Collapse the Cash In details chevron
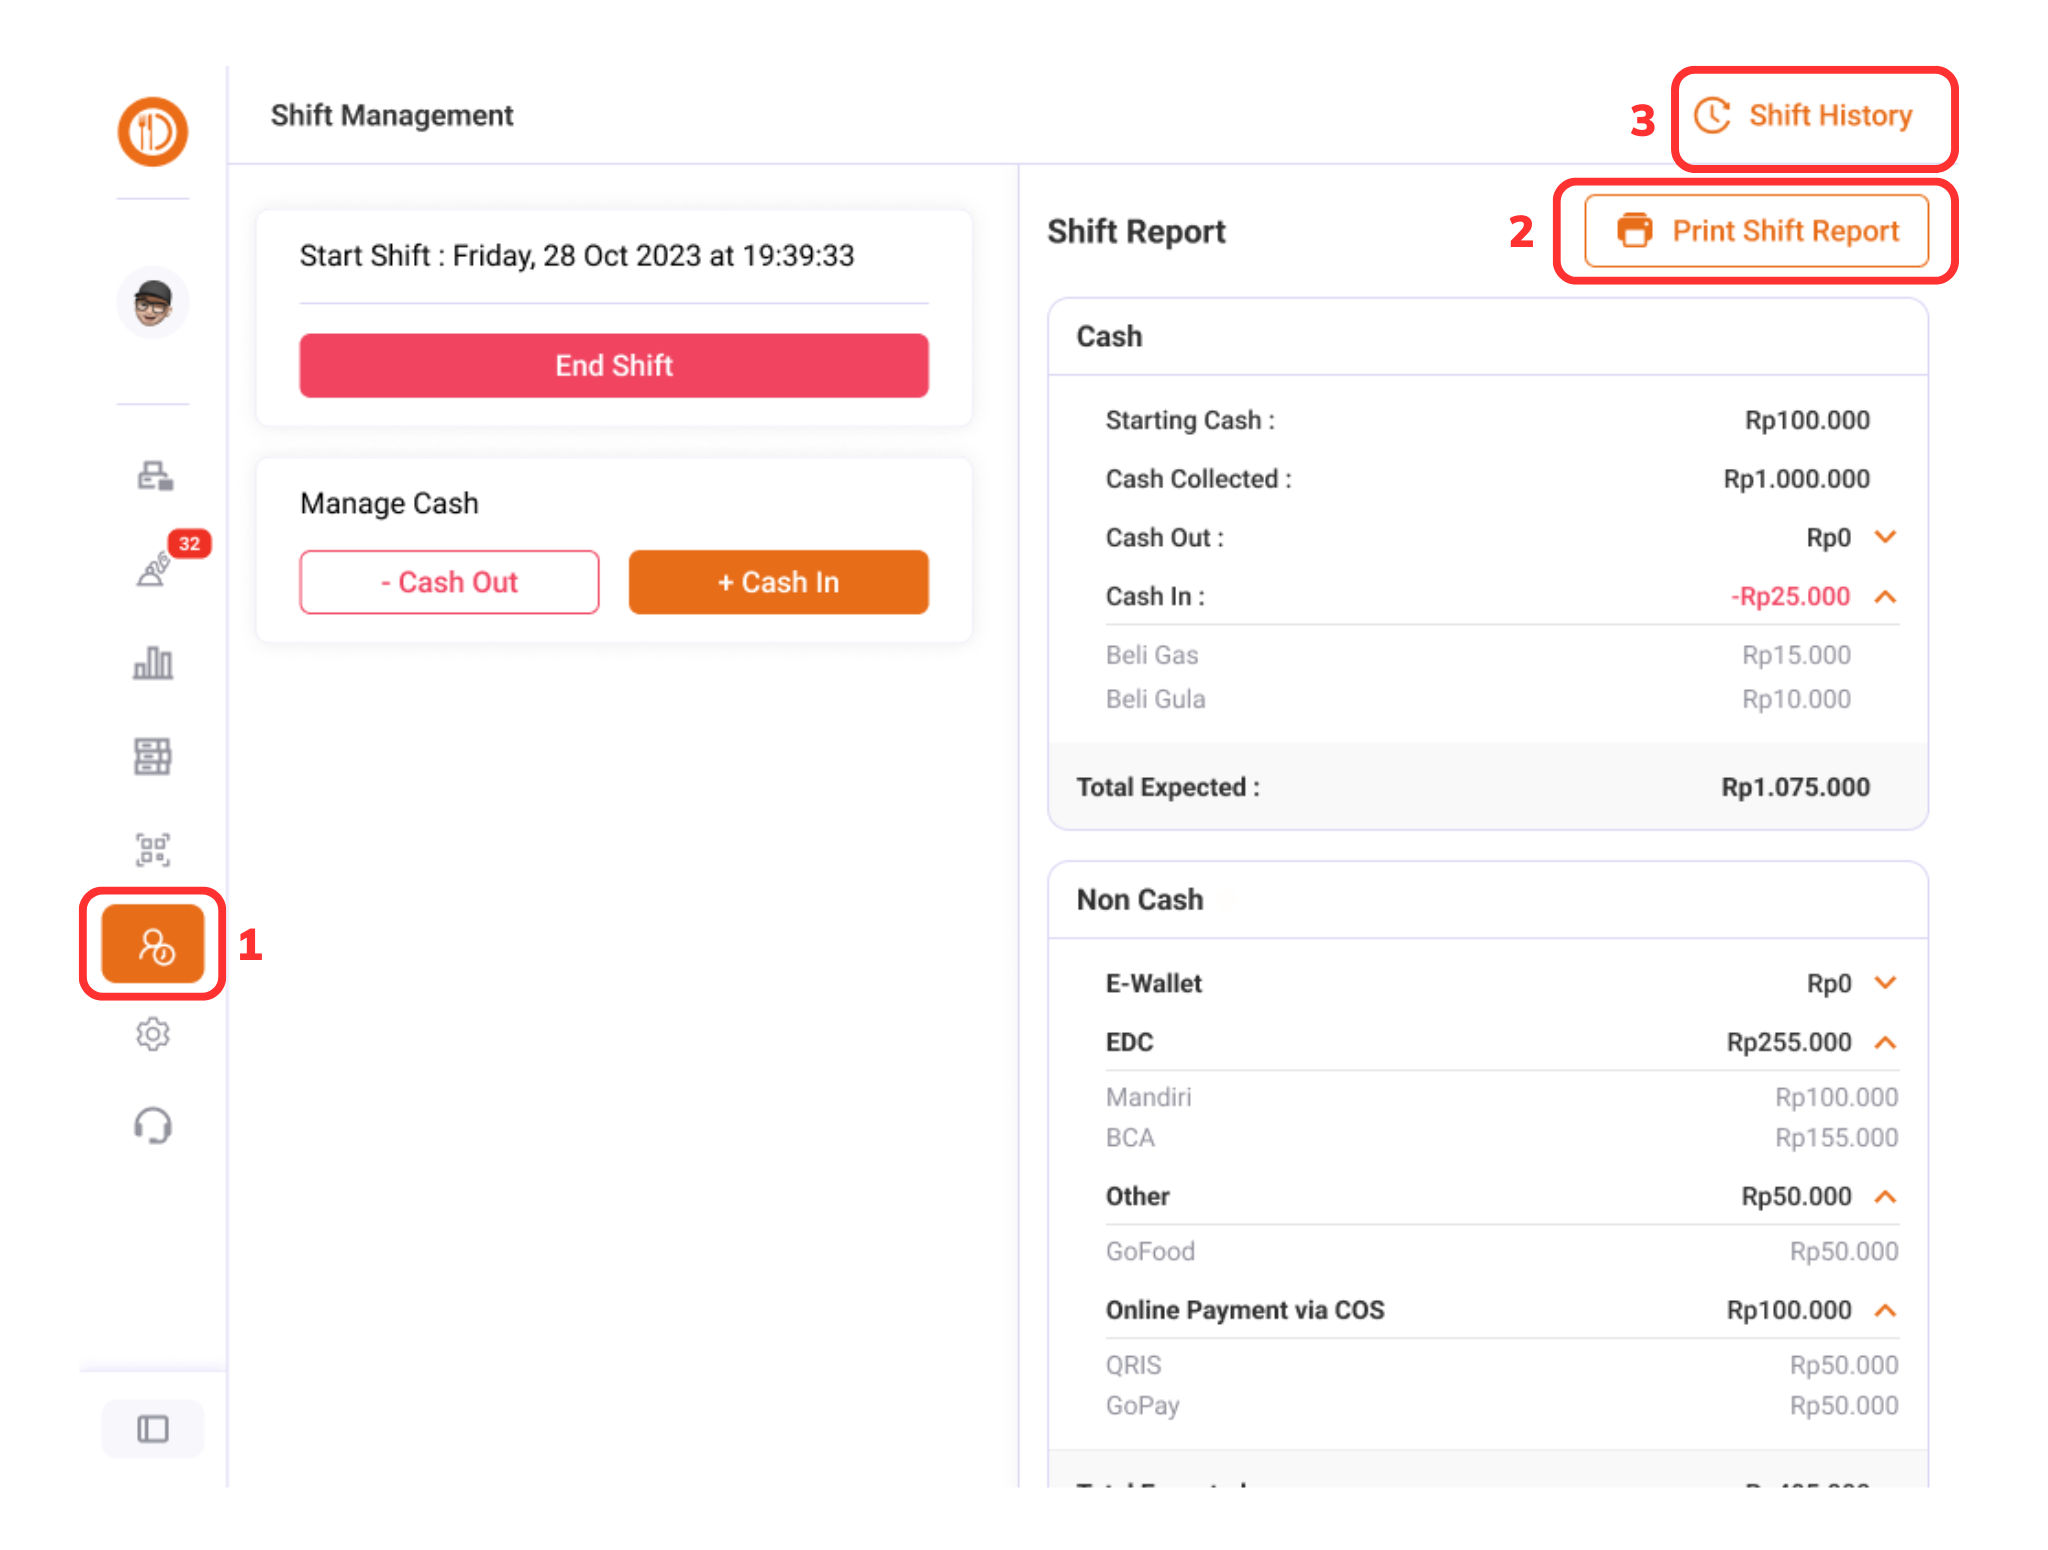 1885,597
